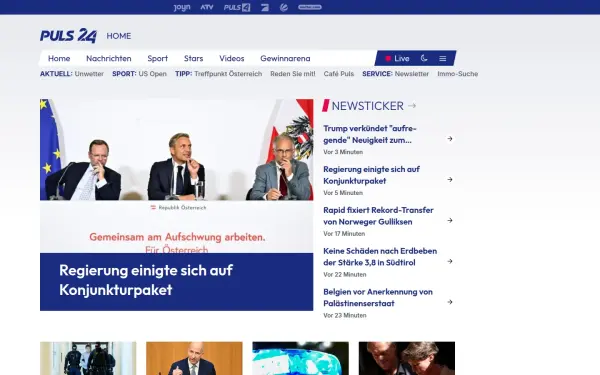The height and width of the screenshot is (375, 600).
Task: Open the Unwetter topic link
Action: coord(89,74)
